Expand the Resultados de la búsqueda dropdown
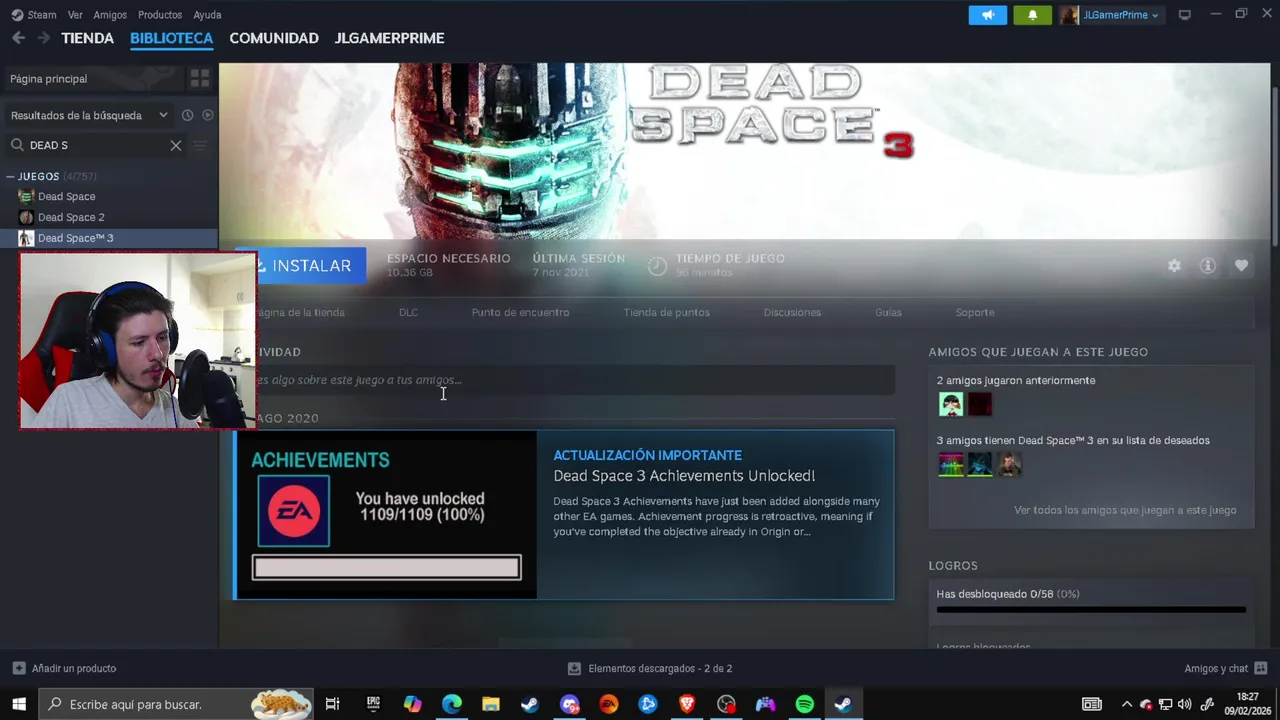1280x720 pixels. tap(88, 115)
